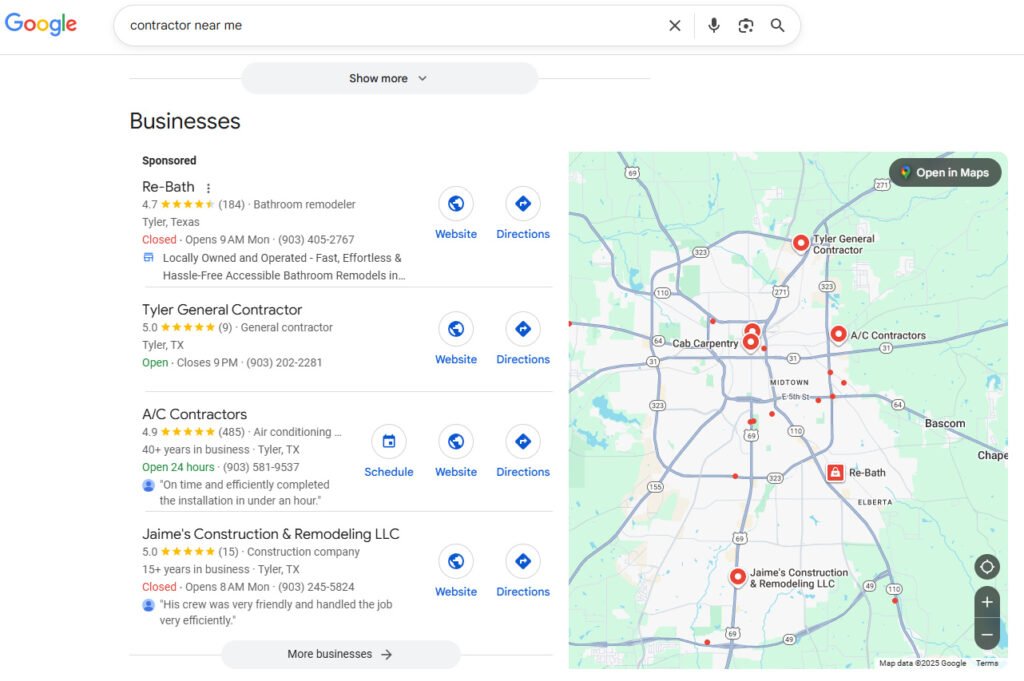Zoom out using the map minus button

tap(987, 633)
